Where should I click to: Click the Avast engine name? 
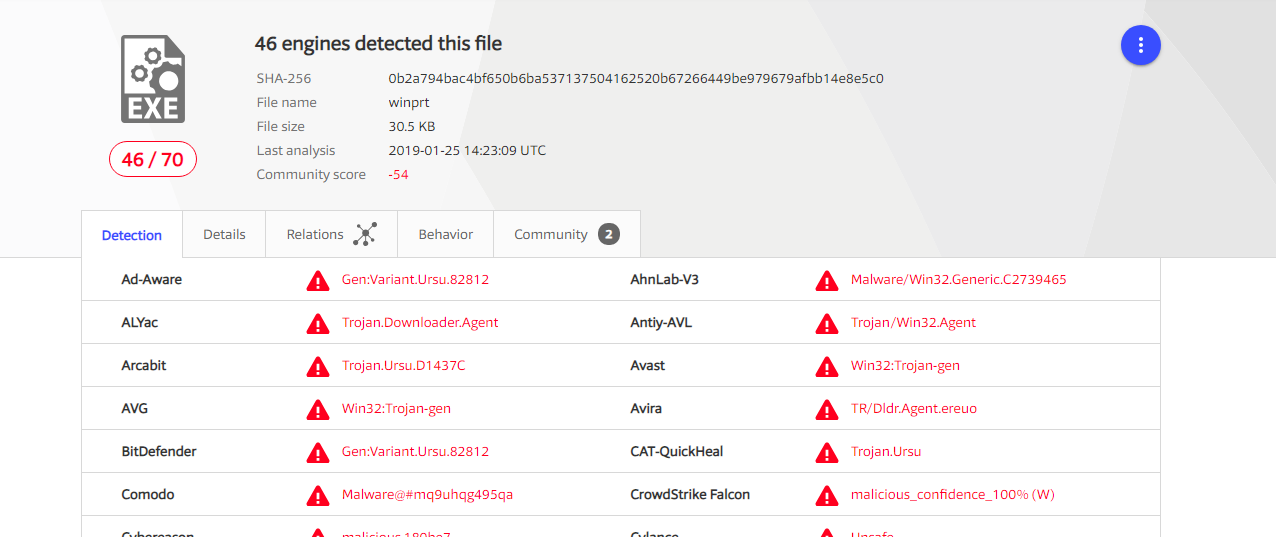click(x=648, y=366)
